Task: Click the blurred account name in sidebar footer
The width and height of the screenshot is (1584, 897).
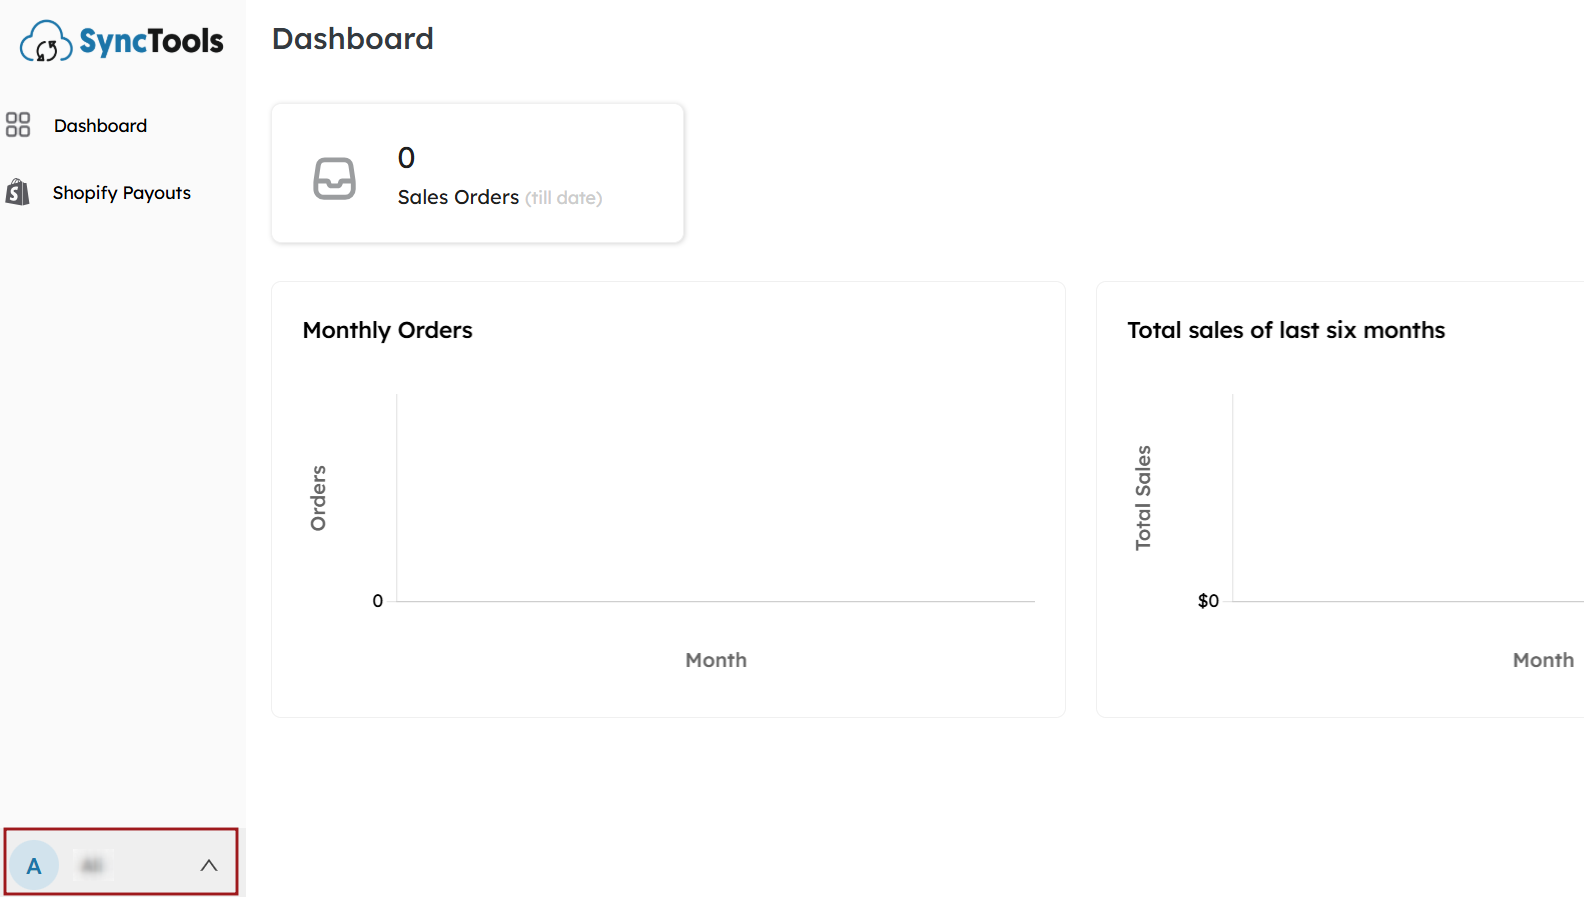Action: (x=92, y=865)
